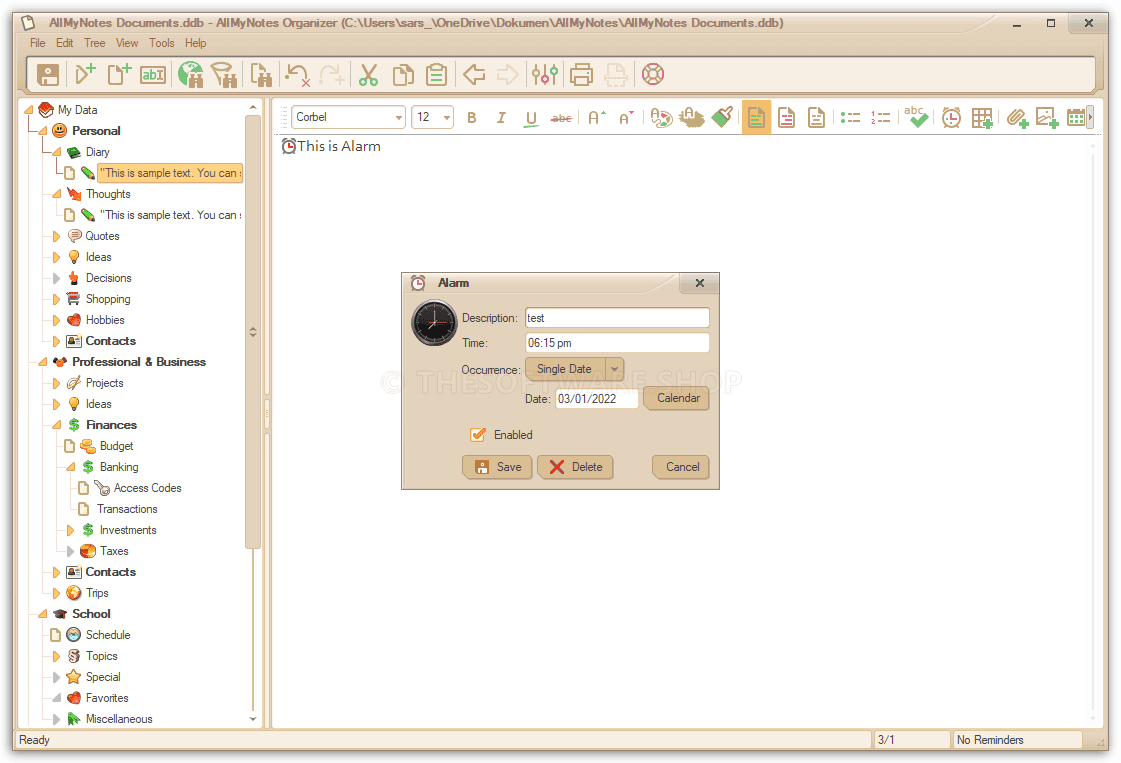Cut selection with the scissors icon

368,74
